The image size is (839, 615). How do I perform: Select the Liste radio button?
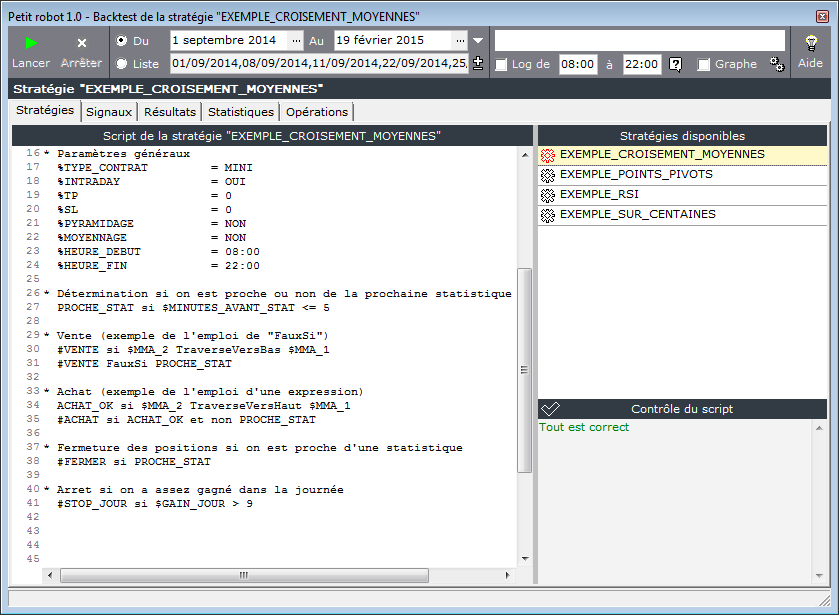click(122, 64)
